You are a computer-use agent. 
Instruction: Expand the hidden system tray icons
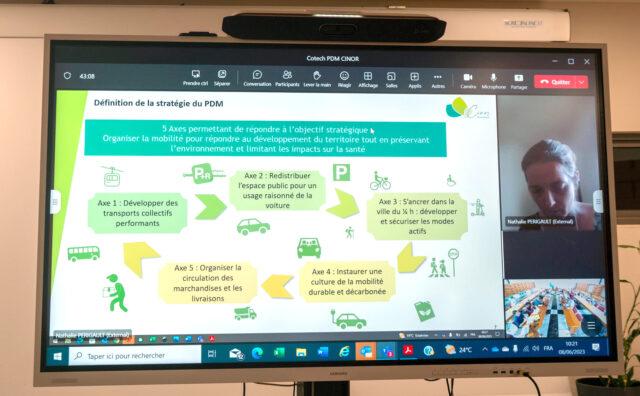484,349
